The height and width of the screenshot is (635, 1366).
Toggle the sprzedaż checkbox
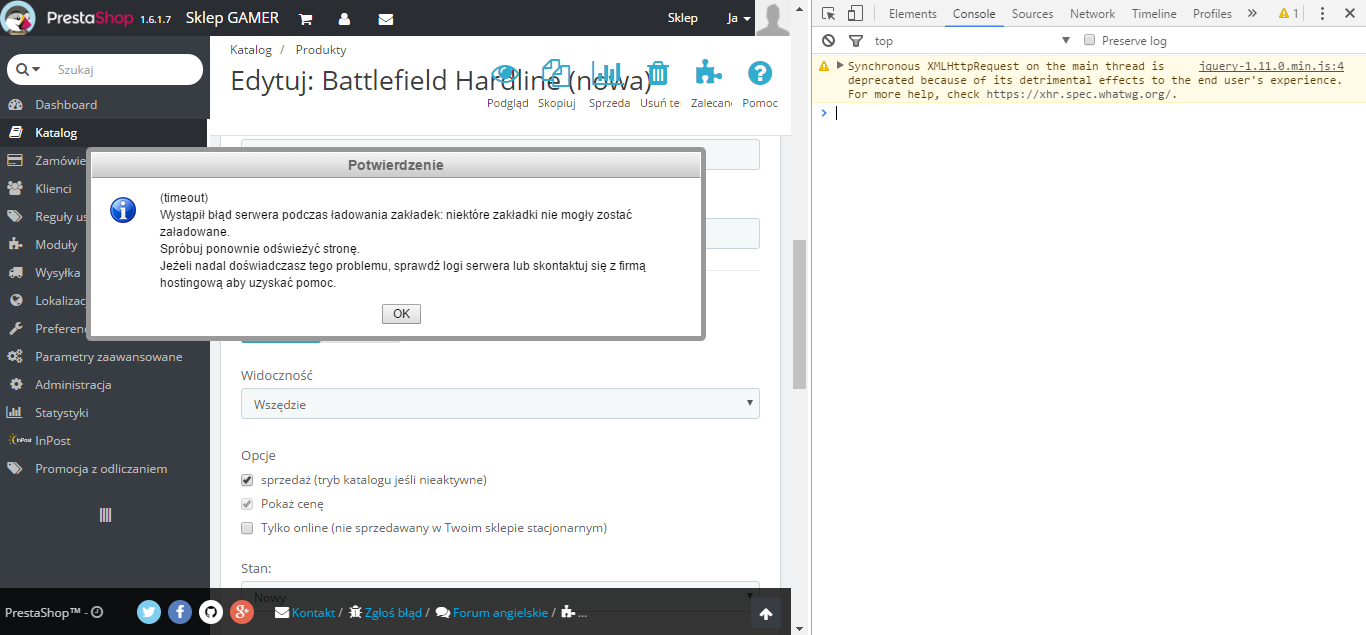click(247, 480)
